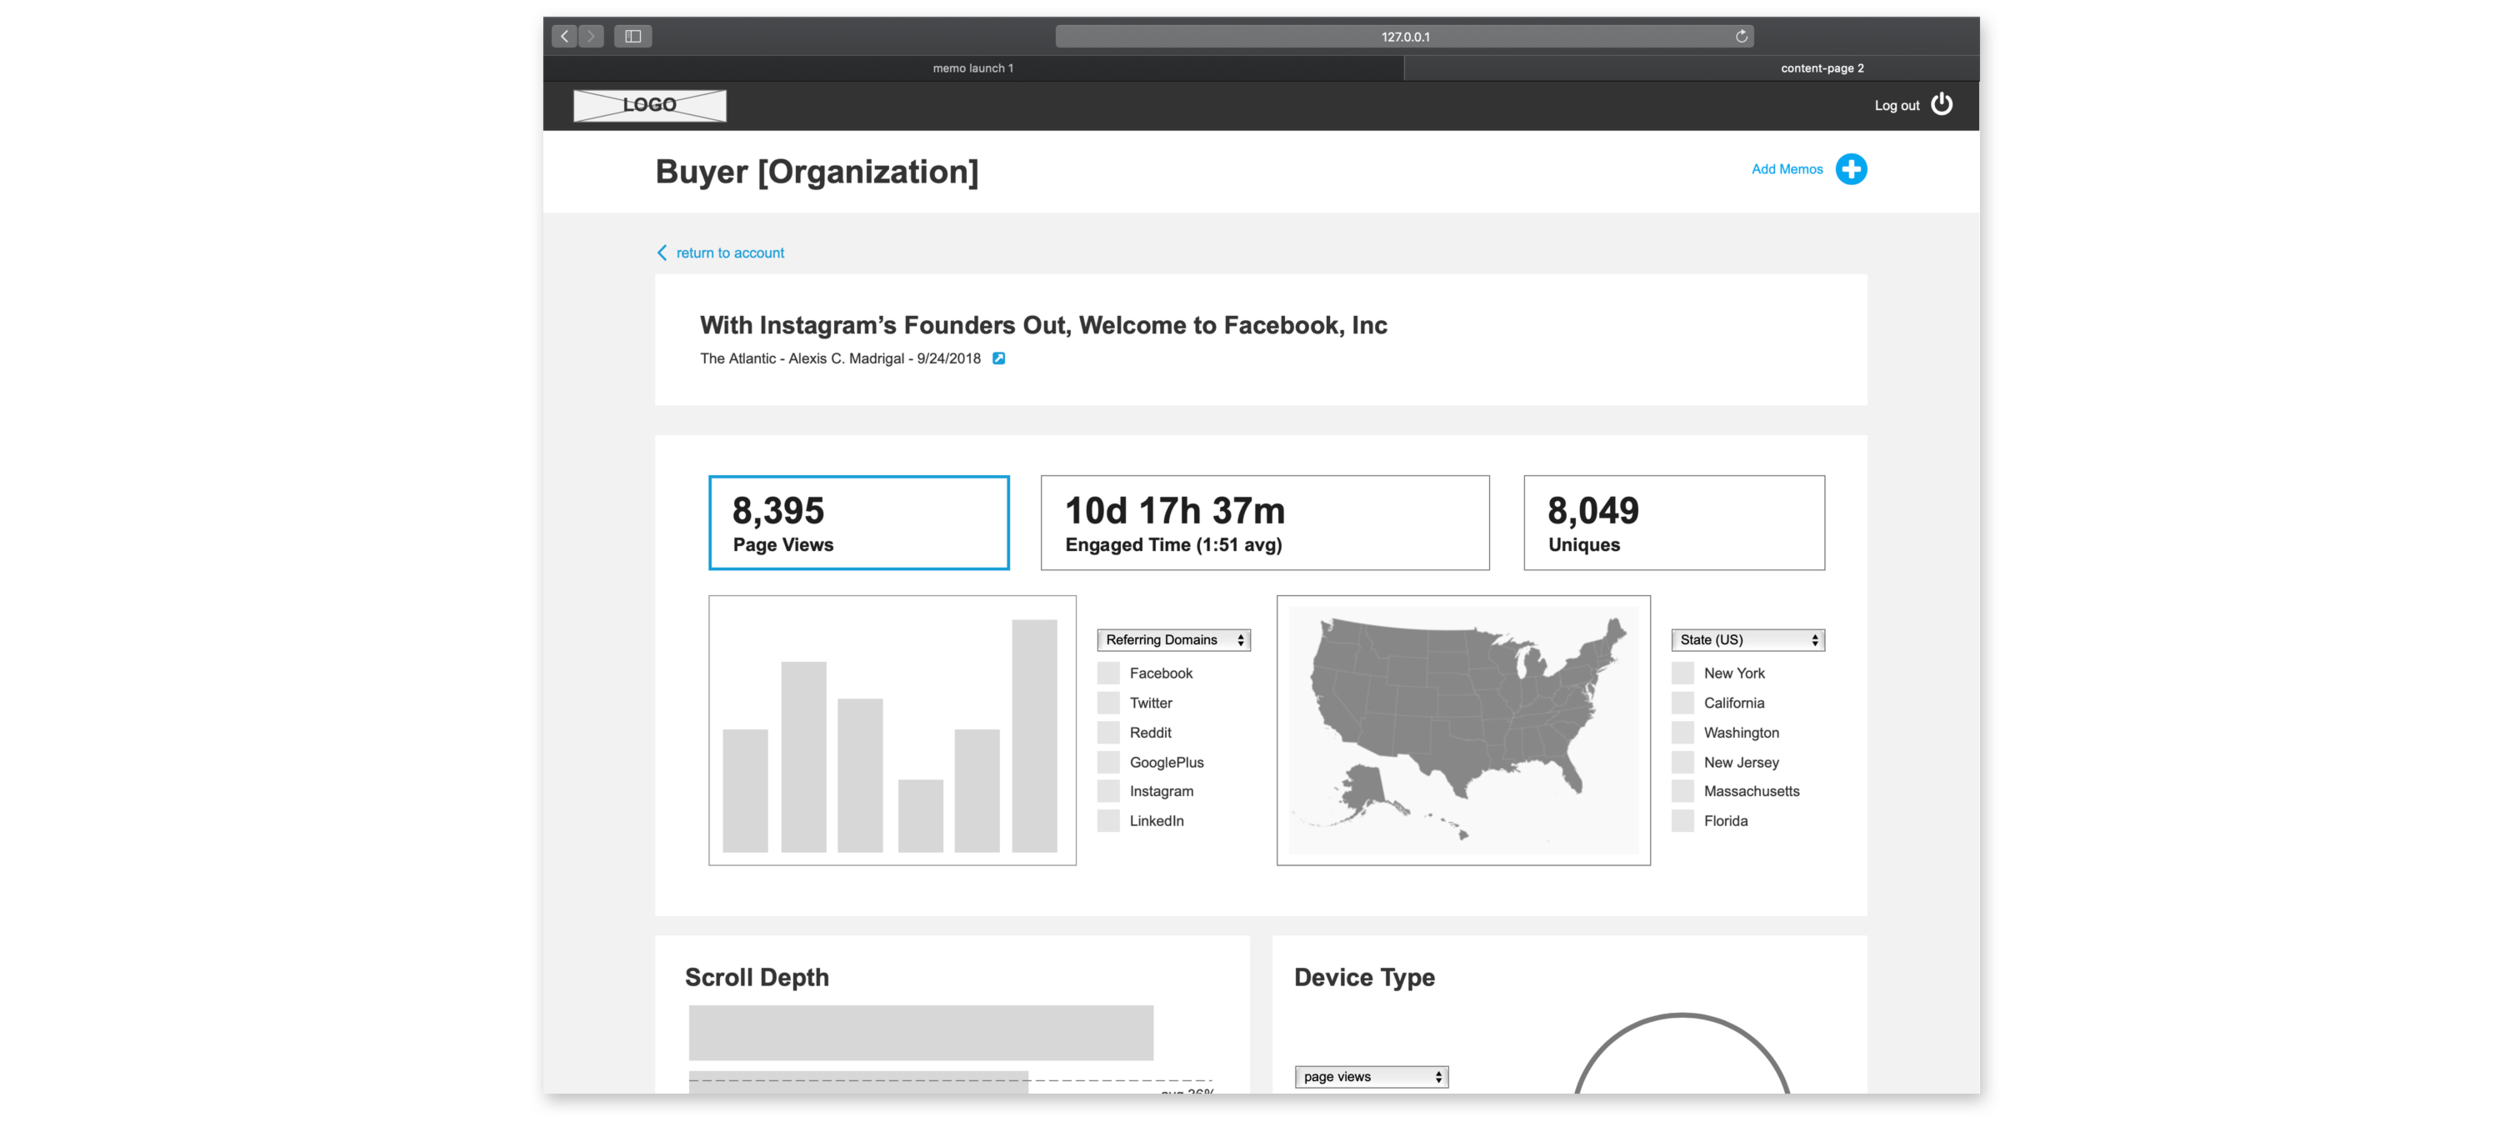Toggle the Instagram legend box
The width and height of the screenshot is (2500, 1127).
click(1108, 791)
